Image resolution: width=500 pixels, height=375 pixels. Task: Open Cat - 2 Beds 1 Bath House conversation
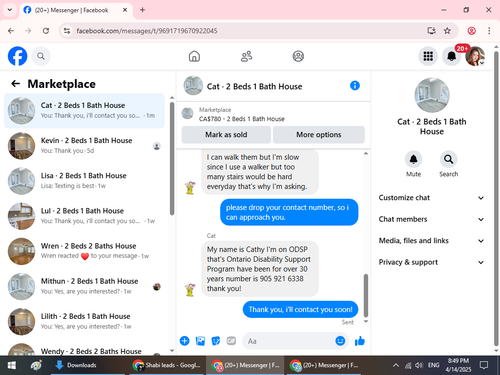pyautogui.click(x=84, y=111)
